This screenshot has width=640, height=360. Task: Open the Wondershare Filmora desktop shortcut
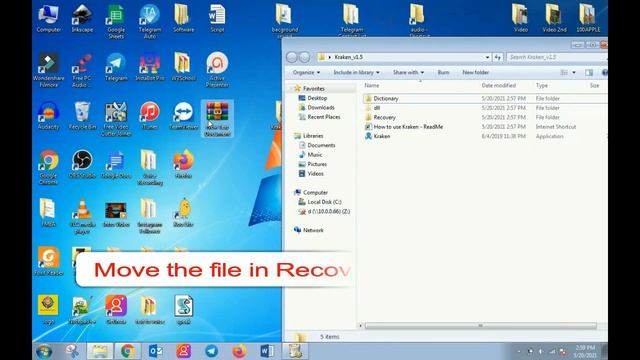(49, 70)
